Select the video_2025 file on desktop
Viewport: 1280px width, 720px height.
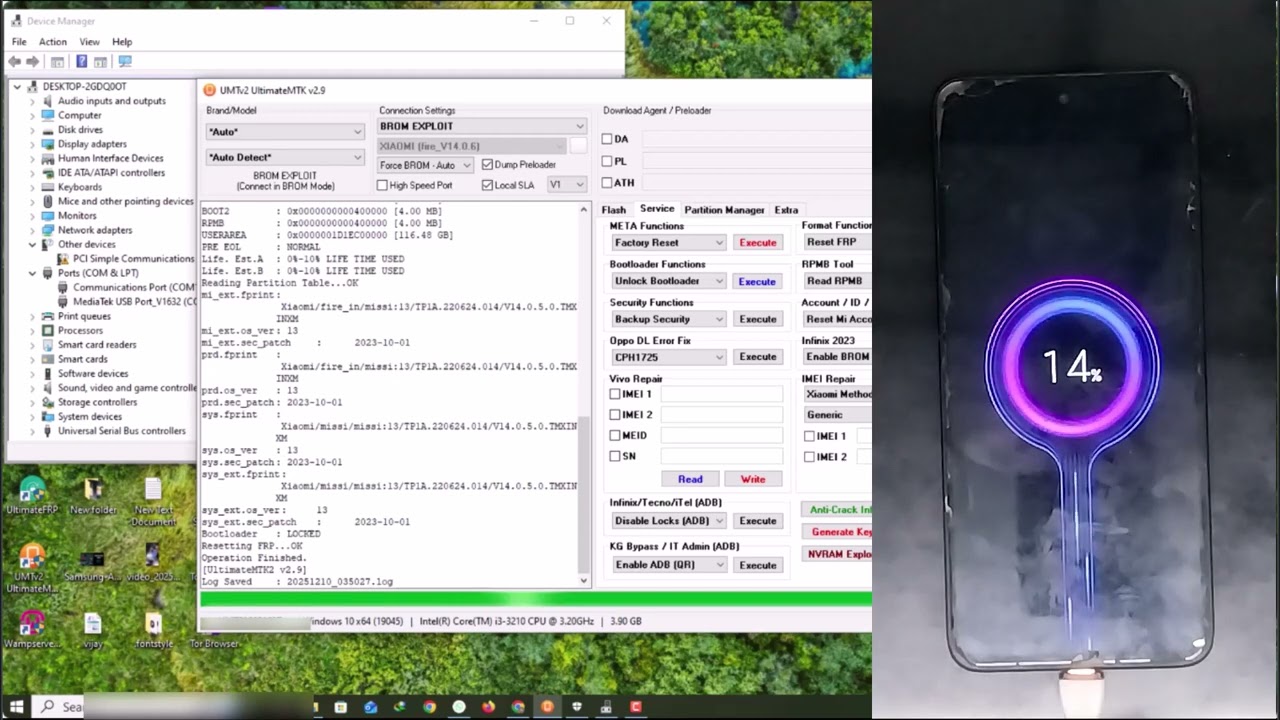[x=153, y=562]
